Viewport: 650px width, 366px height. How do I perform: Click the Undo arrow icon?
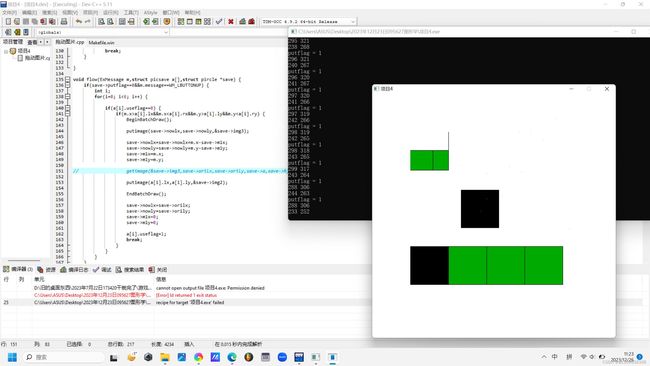point(78,22)
